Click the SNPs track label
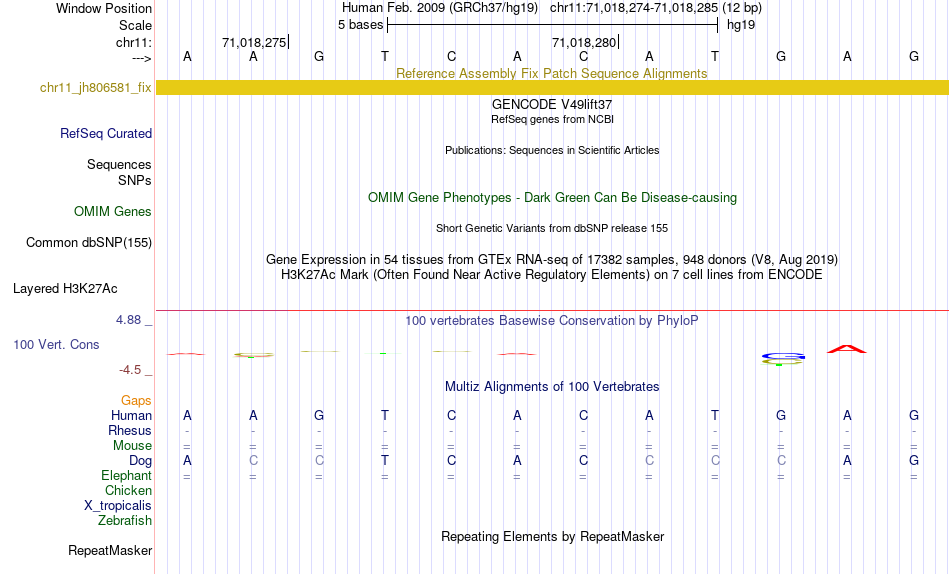This screenshot has height=574, width=950. tap(135, 180)
